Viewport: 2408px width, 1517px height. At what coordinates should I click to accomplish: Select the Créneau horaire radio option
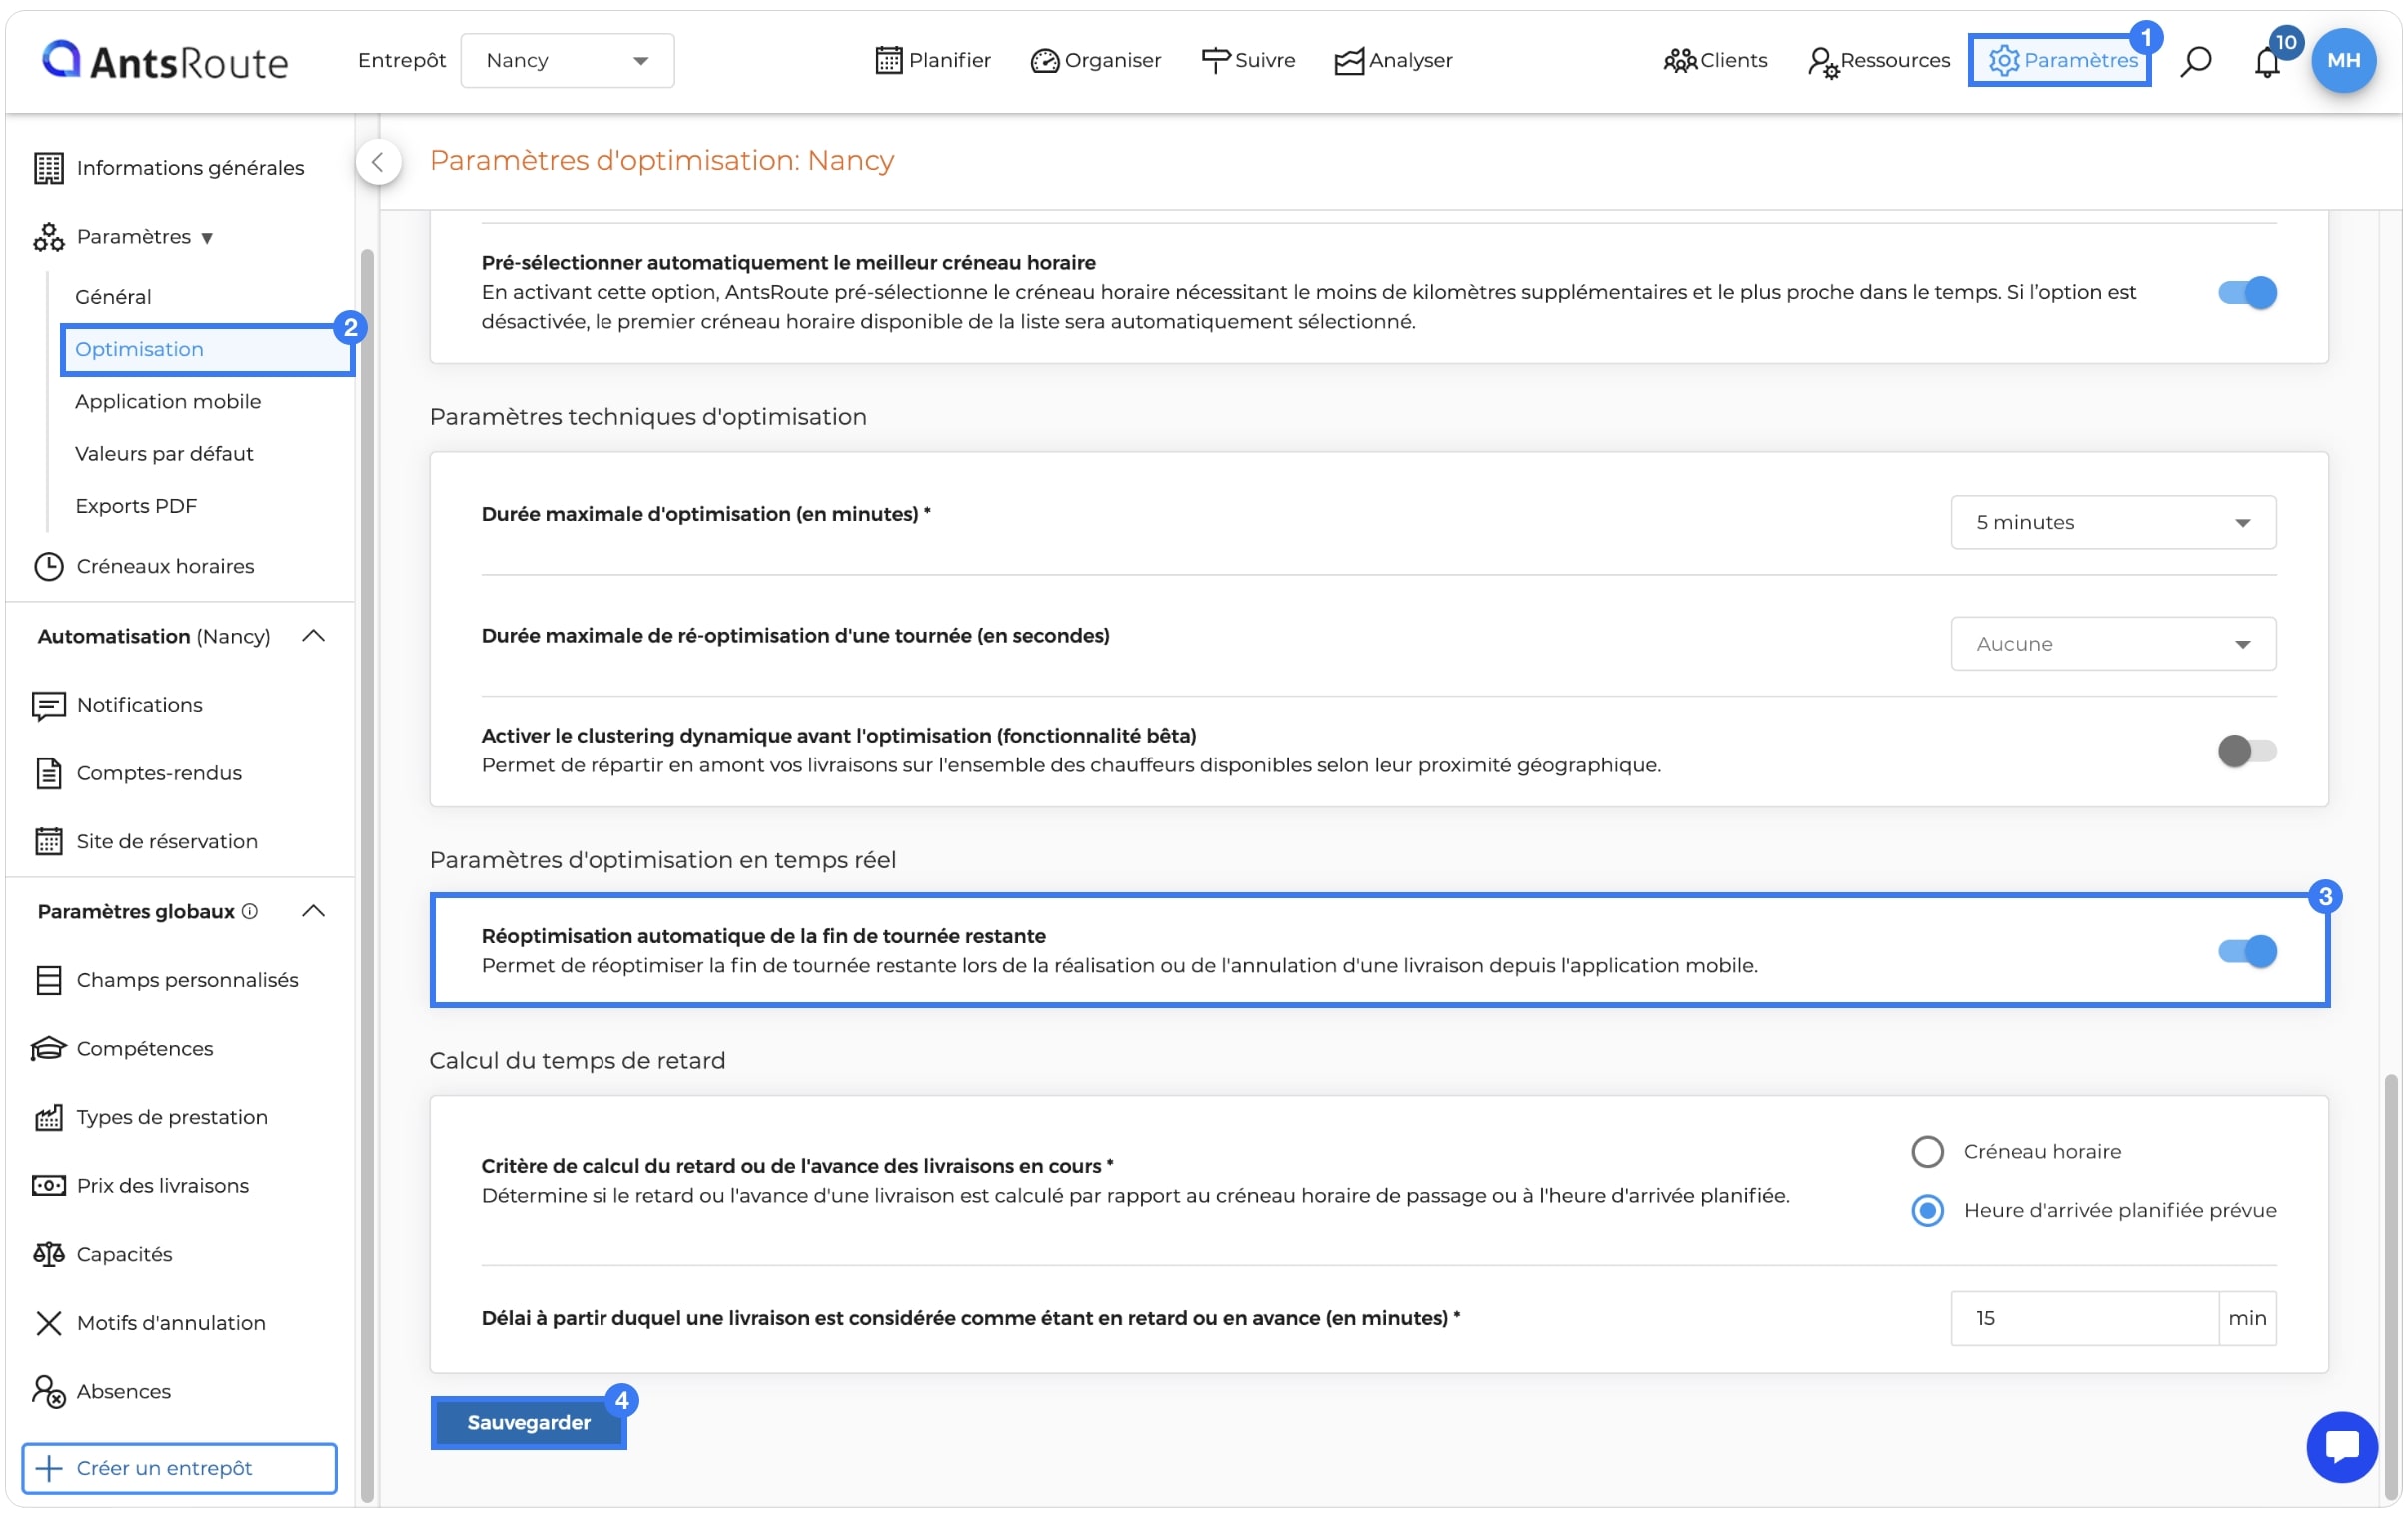tap(1927, 1152)
